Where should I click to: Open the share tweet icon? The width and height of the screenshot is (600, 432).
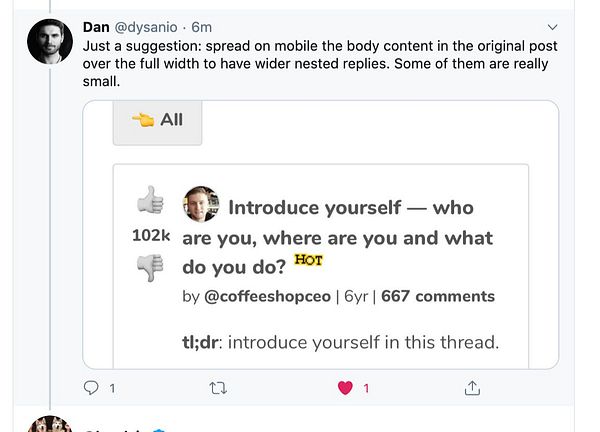click(473, 388)
